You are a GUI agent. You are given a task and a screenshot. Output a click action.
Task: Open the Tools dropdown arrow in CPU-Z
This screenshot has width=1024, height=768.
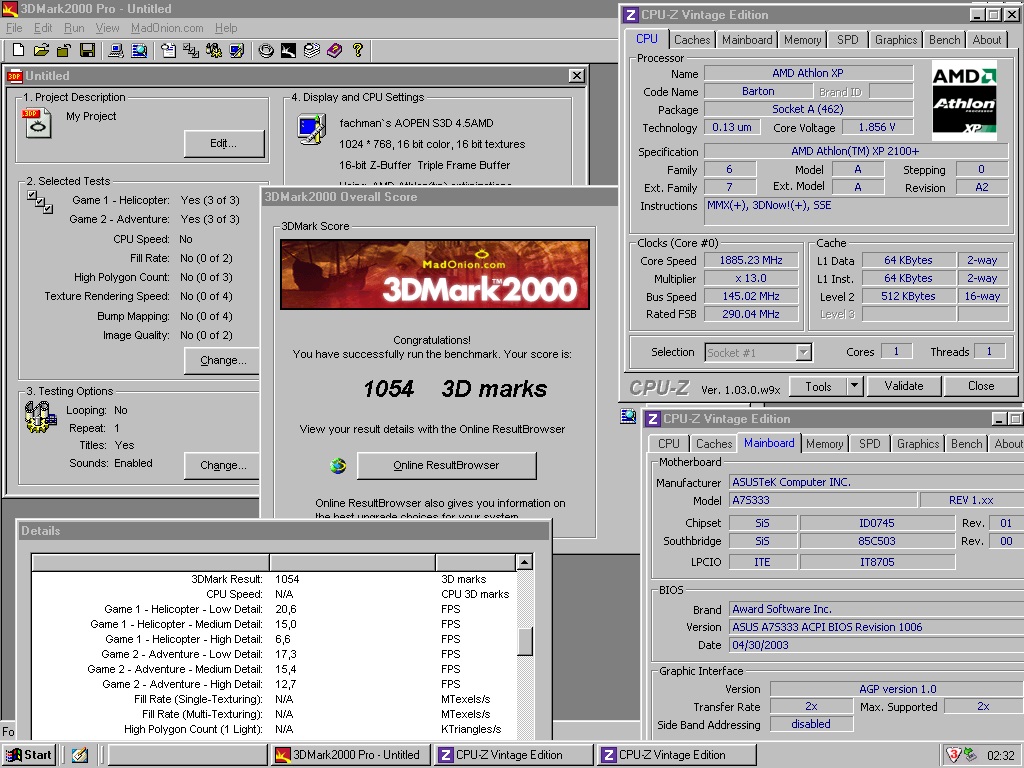(x=854, y=386)
